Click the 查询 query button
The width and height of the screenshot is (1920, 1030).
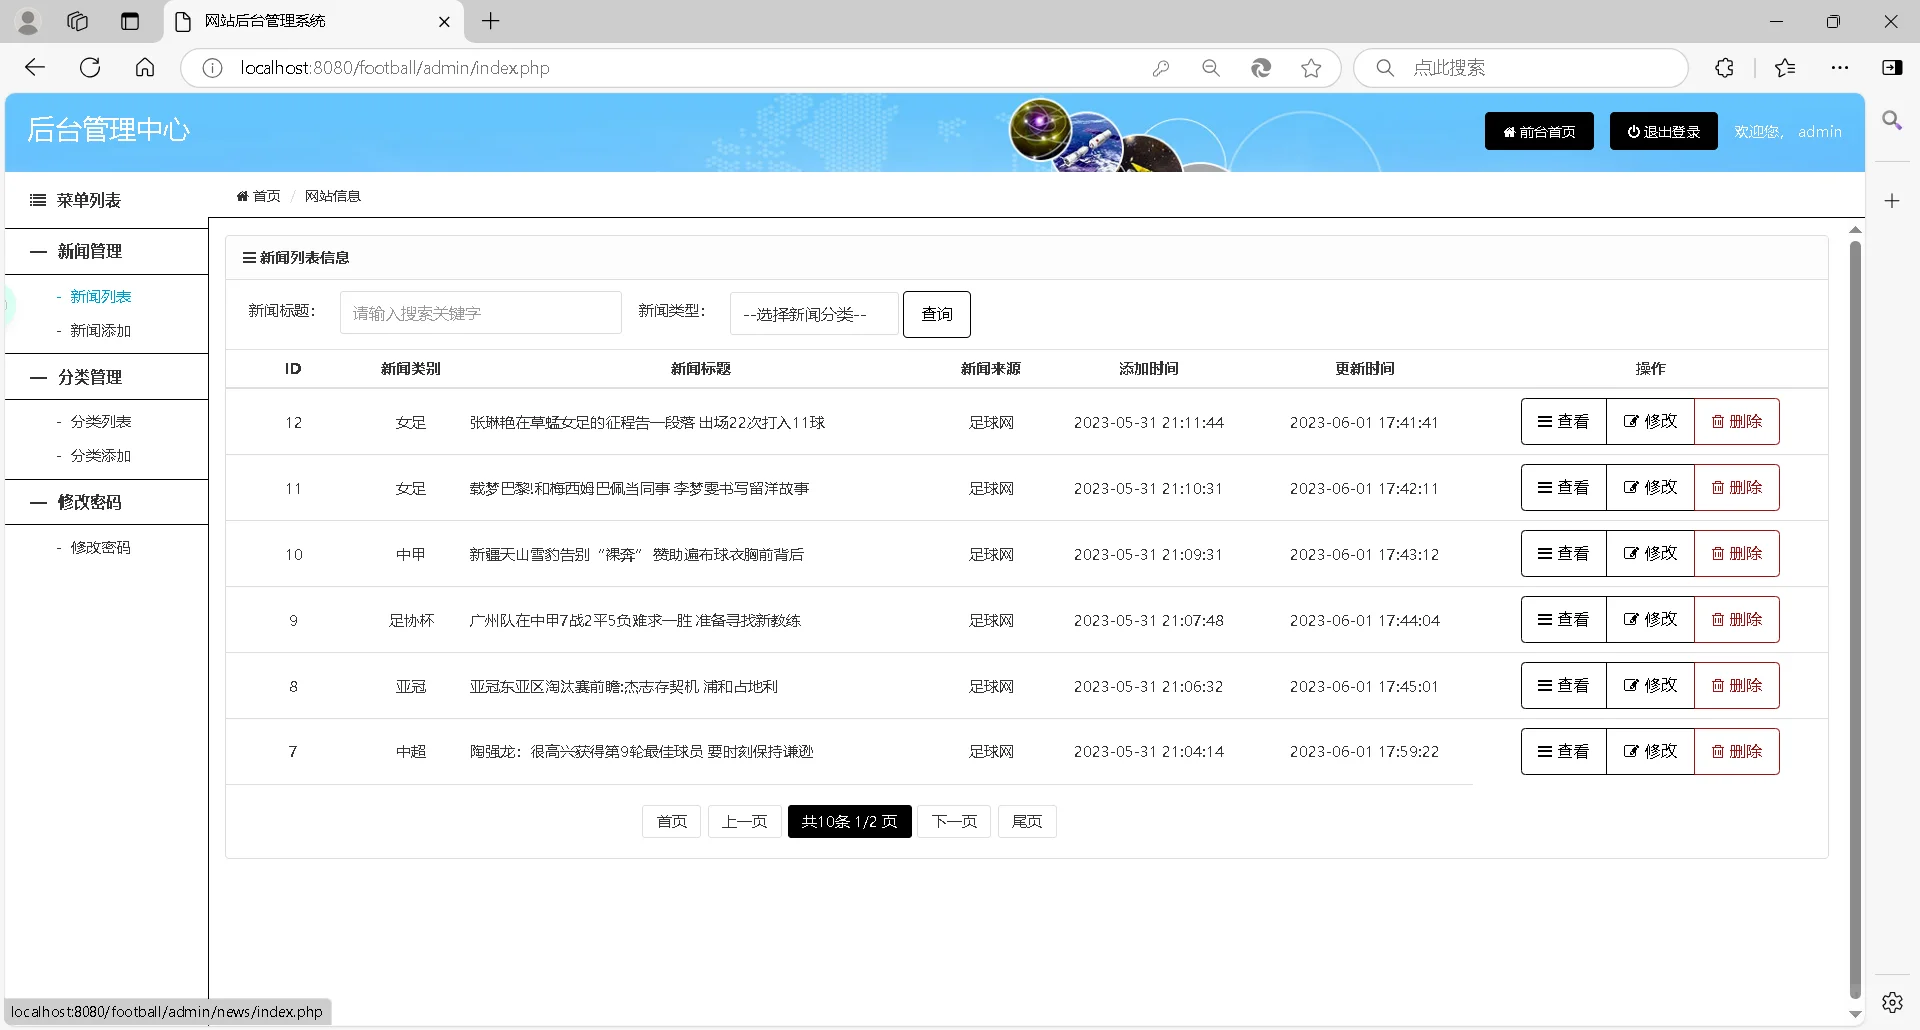tap(936, 313)
